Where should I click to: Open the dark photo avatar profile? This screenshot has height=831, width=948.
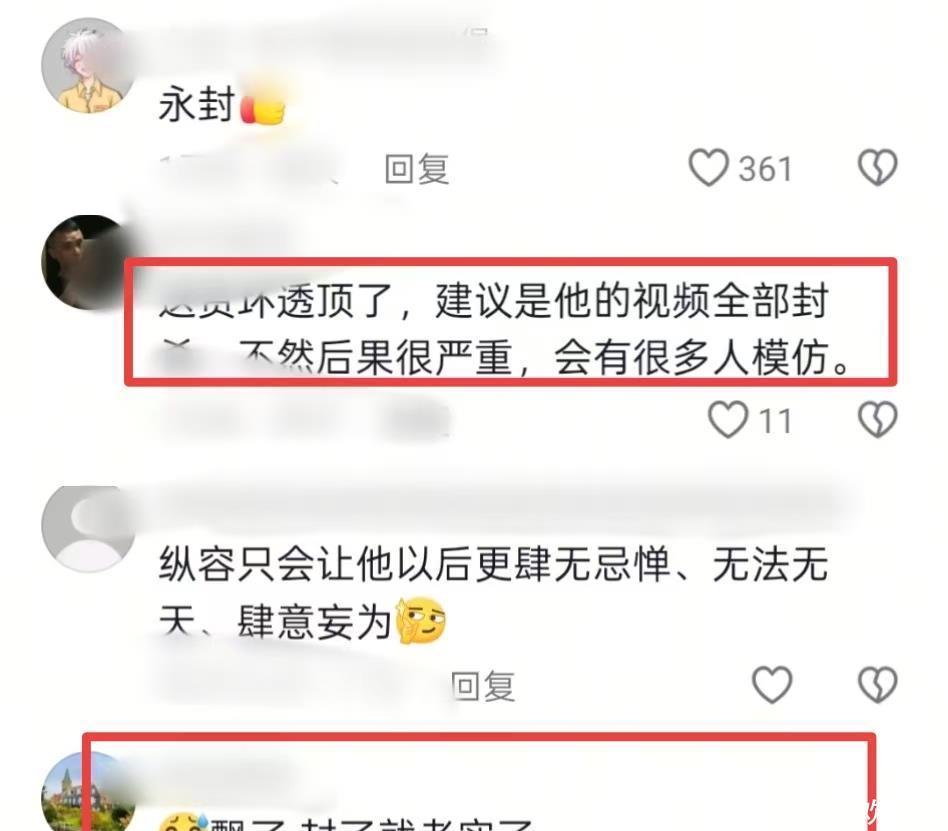(88, 262)
